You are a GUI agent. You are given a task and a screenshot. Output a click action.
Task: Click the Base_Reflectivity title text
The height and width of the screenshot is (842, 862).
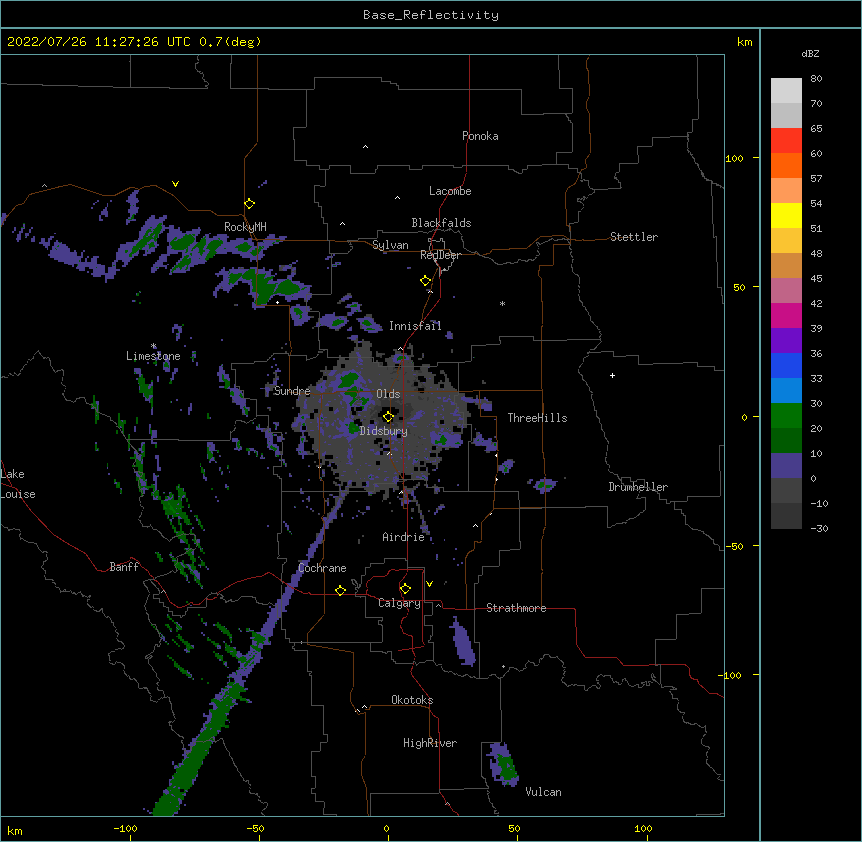click(x=431, y=15)
